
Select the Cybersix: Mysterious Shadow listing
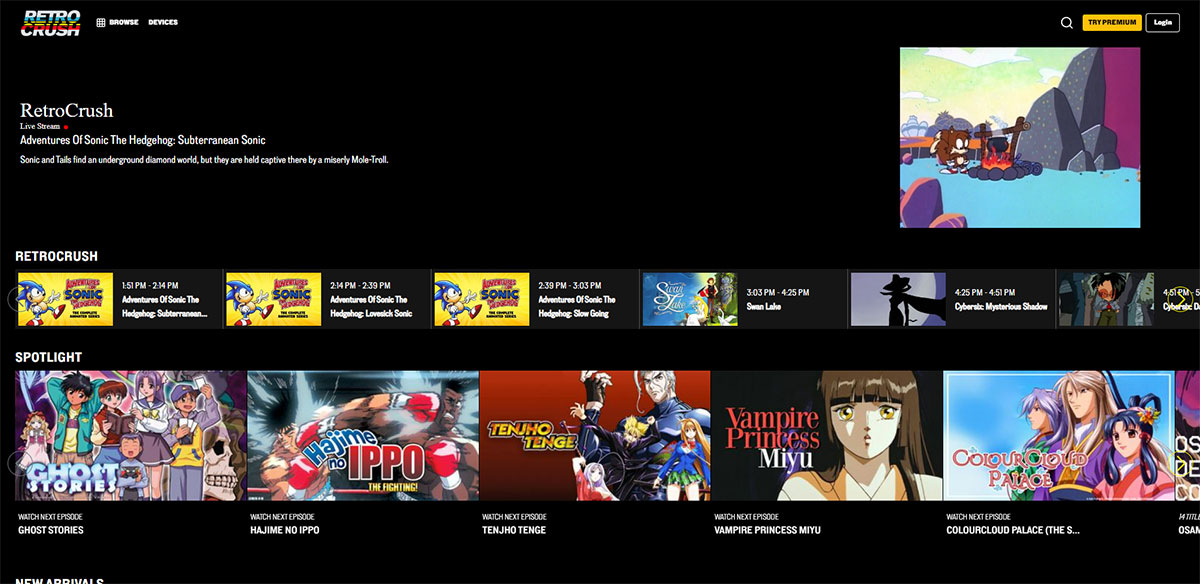click(897, 298)
